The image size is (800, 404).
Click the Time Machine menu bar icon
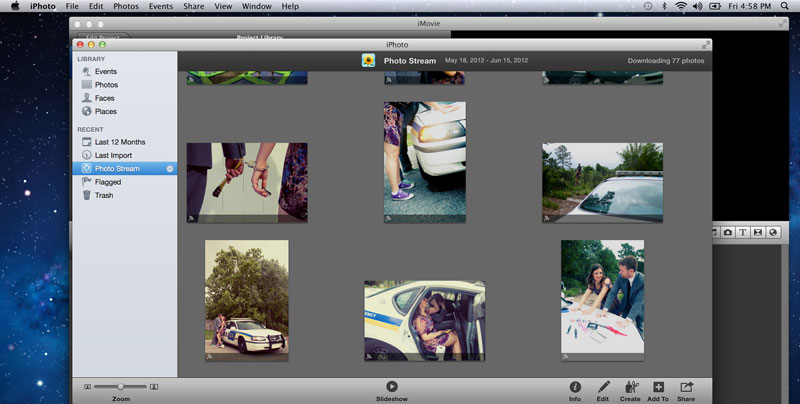tap(648, 6)
